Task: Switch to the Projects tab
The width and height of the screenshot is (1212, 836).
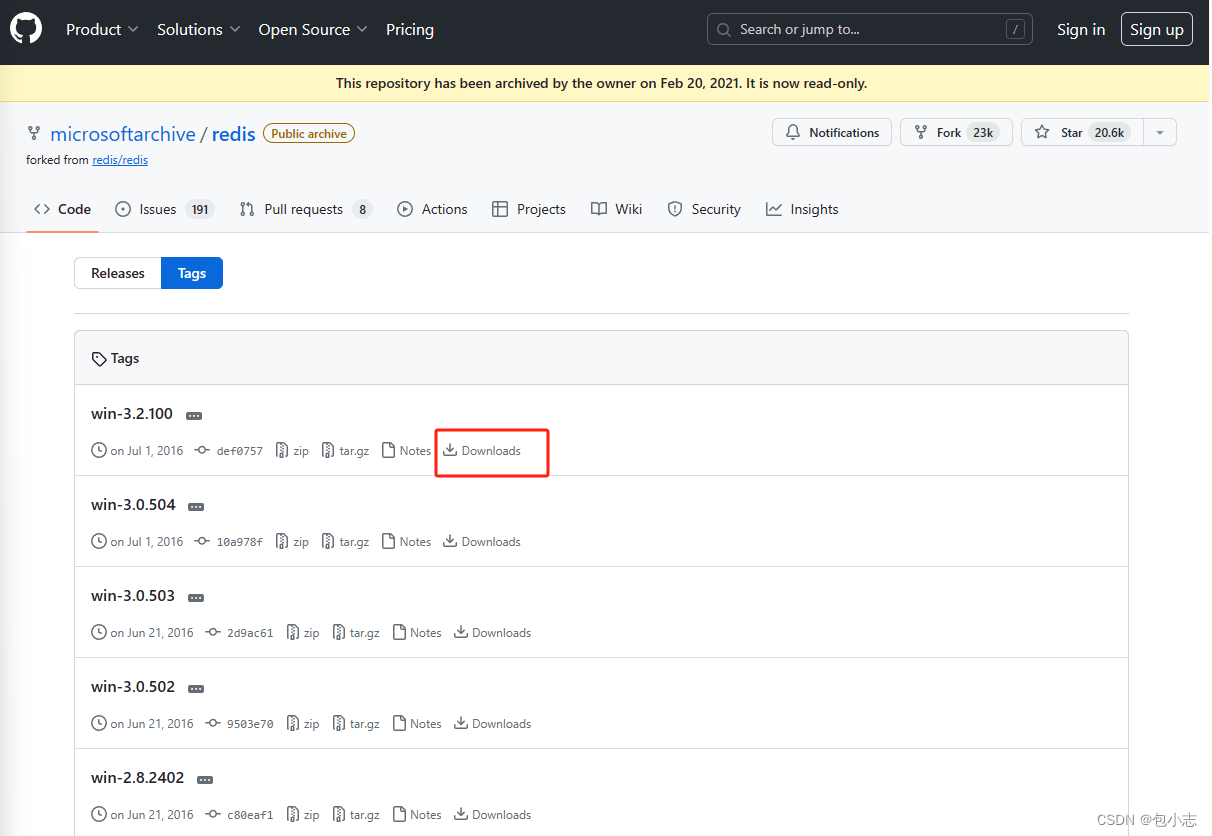Action: point(529,209)
